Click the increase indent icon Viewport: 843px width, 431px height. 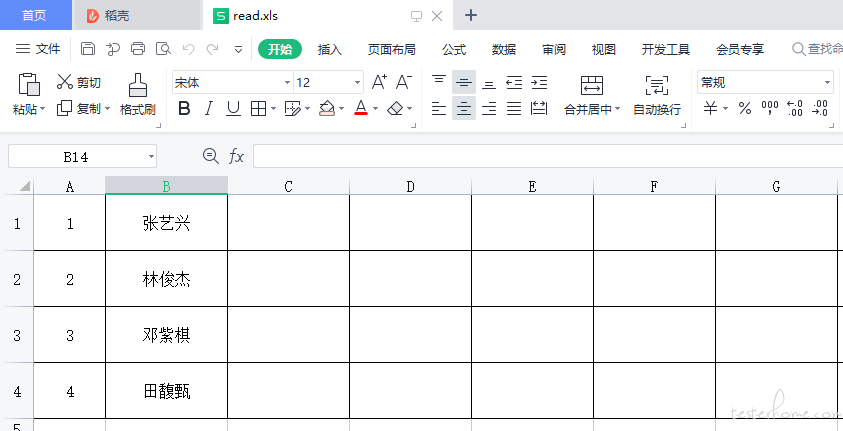pos(539,82)
